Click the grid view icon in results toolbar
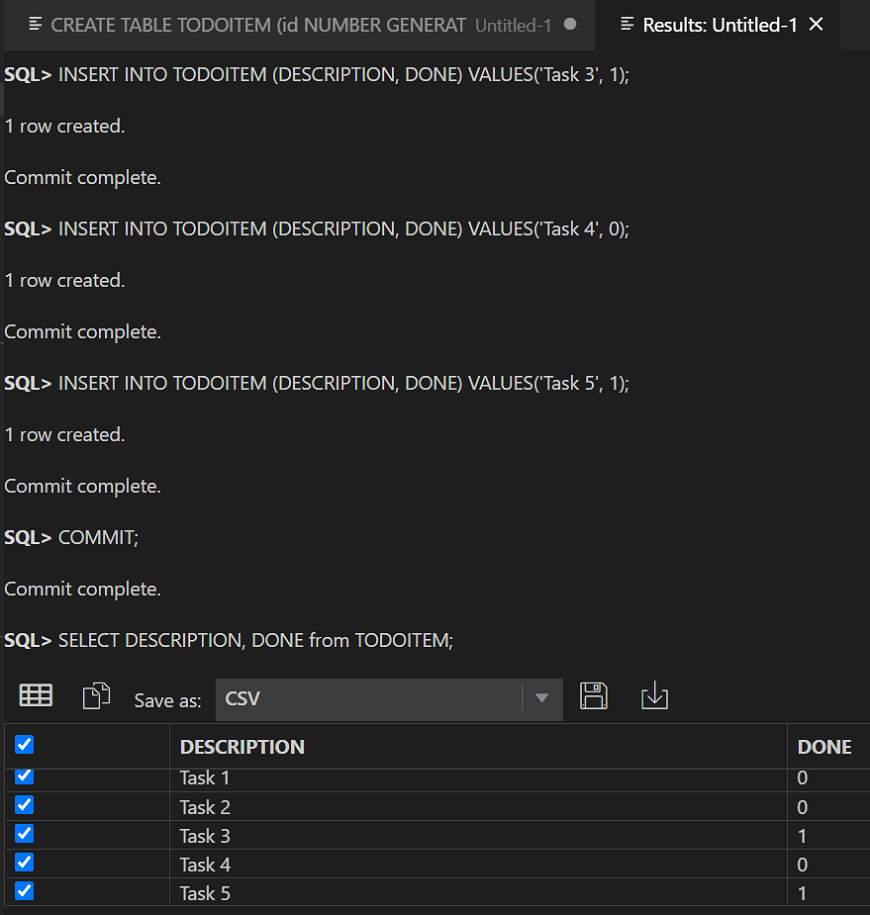 click(x=36, y=696)
